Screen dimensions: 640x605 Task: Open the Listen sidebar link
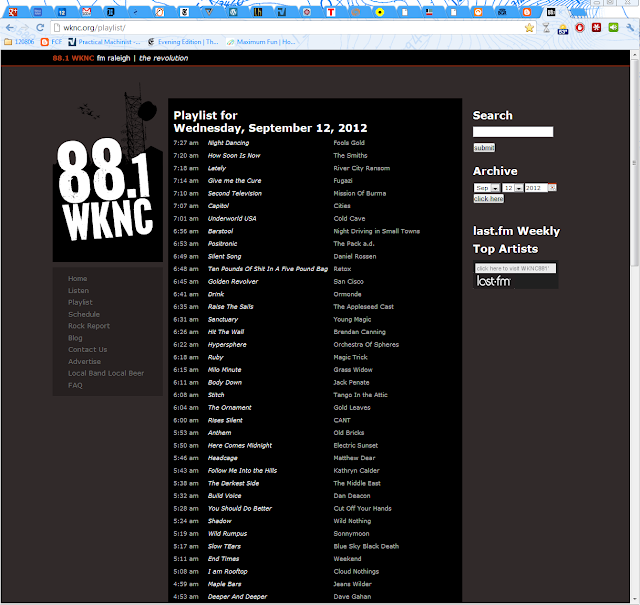(78, 290)
